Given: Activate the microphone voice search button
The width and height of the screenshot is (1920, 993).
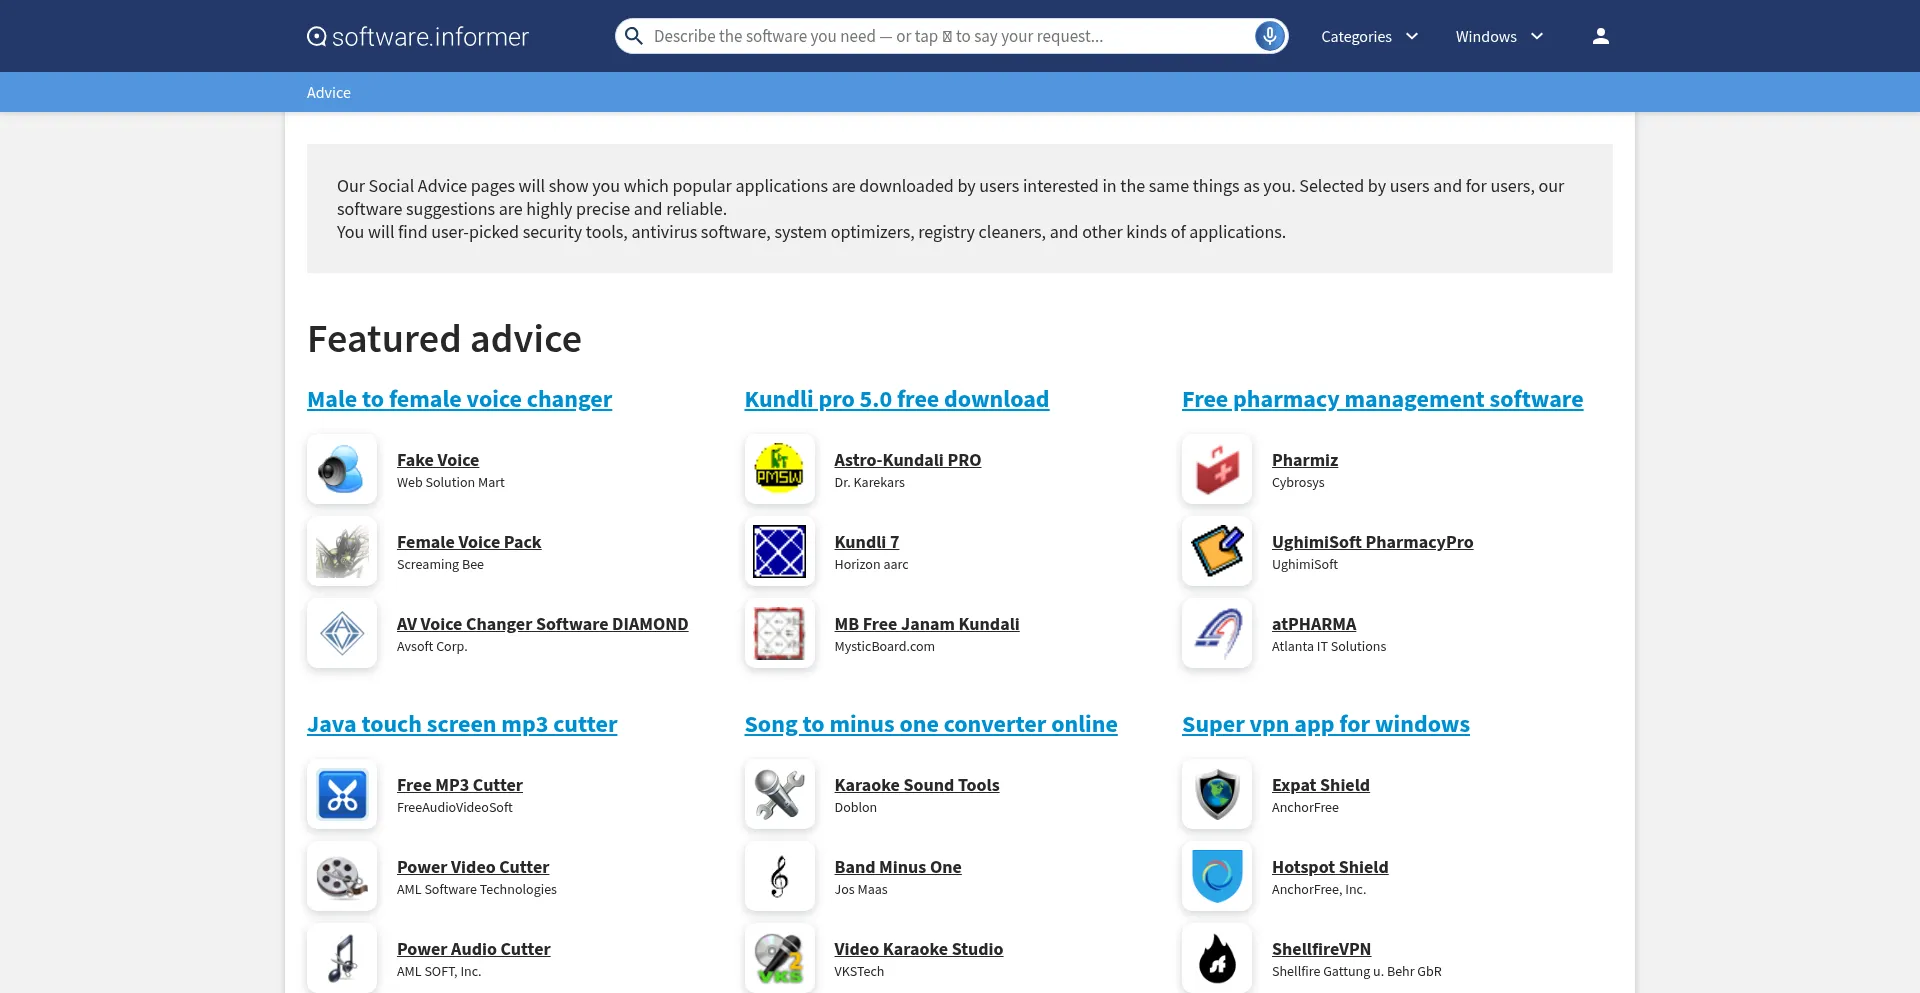Looking at the screenshot, I should [1270, 36].
